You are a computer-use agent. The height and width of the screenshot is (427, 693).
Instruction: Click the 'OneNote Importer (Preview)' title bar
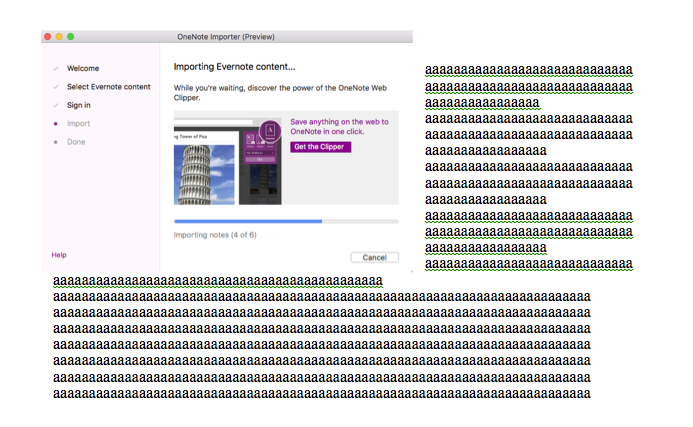pyautogui.click(x=226, y=37)
